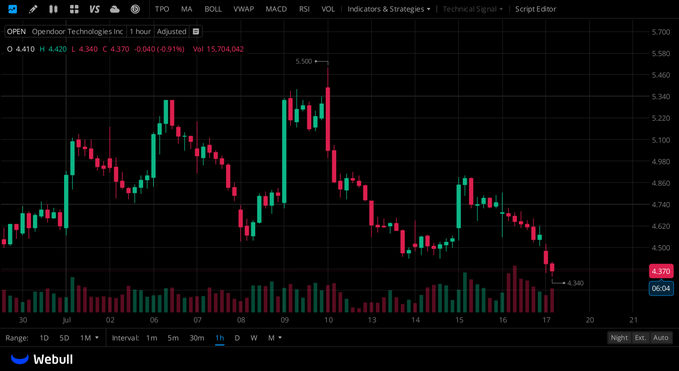Expand the Technical Signal dropdown
Screen dimensions: 679x371
tap(473, 9)
